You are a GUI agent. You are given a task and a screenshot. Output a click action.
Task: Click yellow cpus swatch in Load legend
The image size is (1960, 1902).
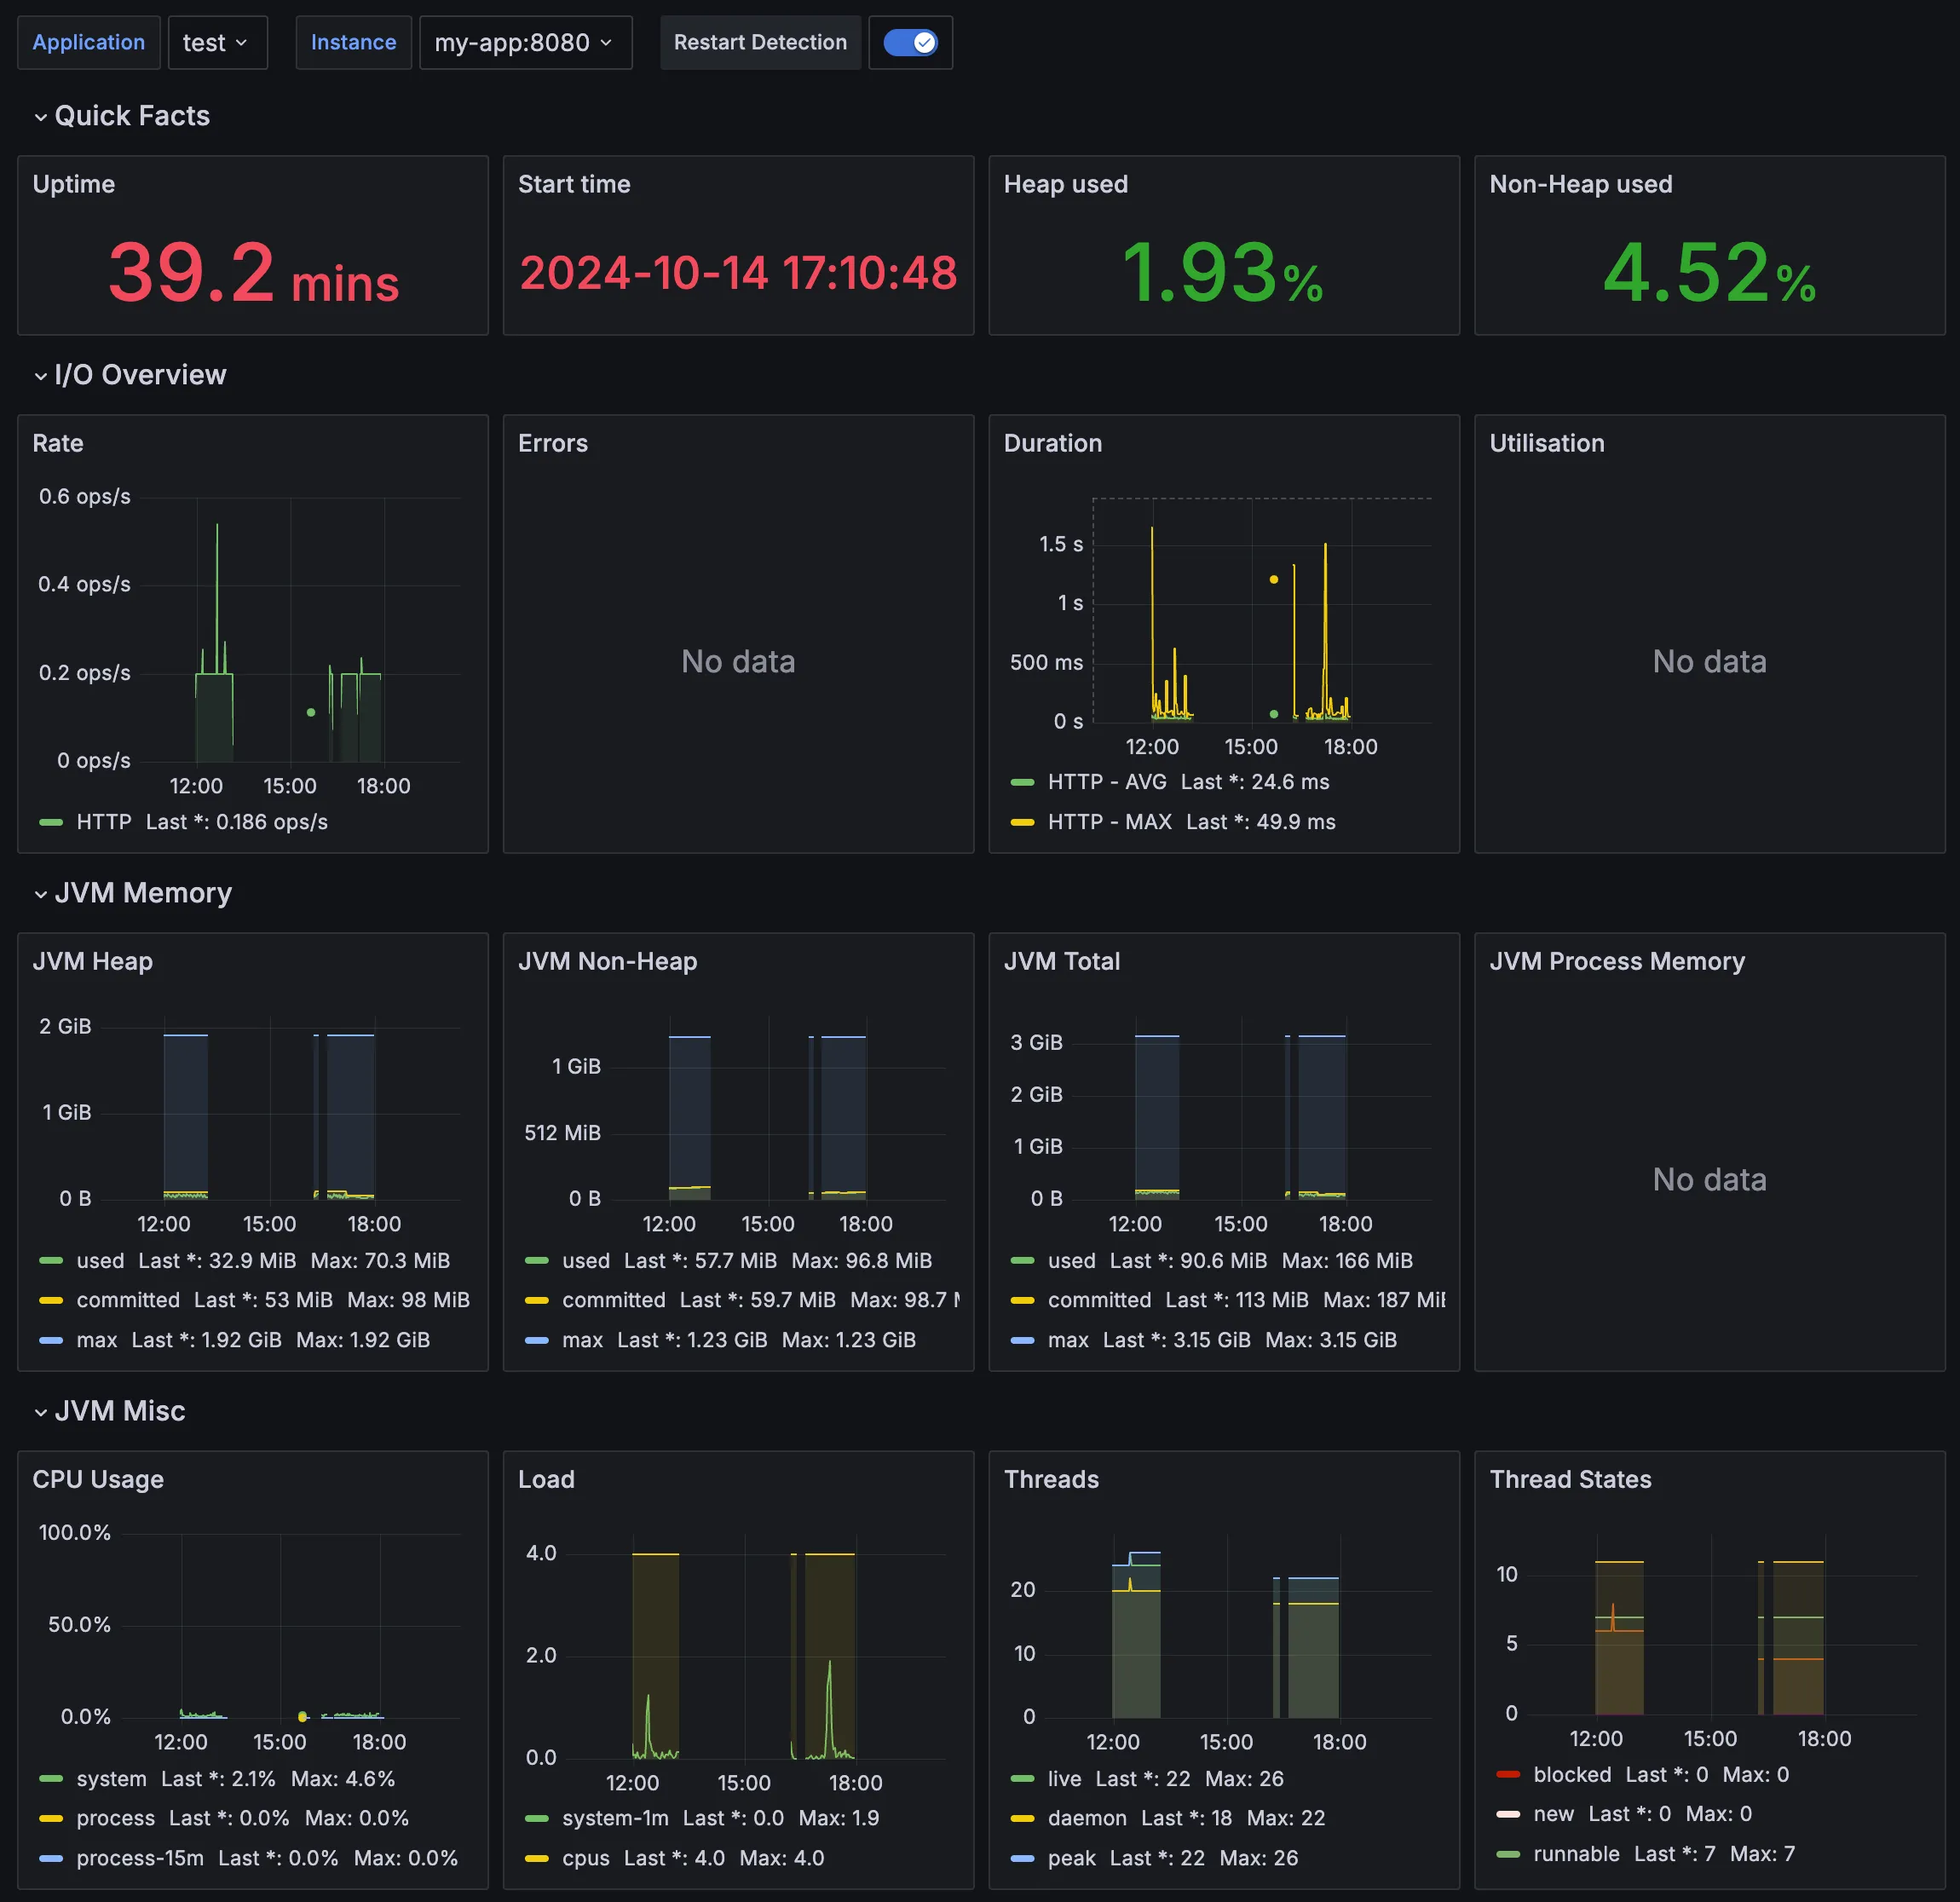coord(537,1858)
